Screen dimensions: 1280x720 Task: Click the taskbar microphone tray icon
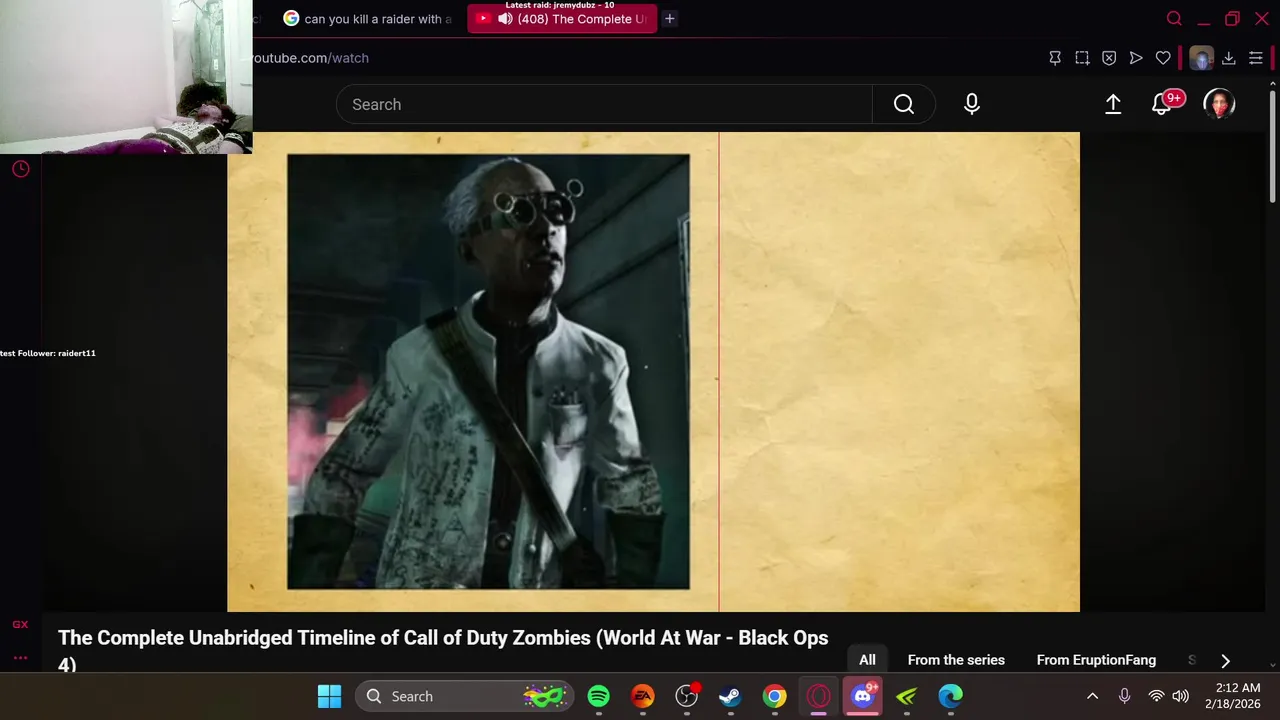(x=1124, y=696)
